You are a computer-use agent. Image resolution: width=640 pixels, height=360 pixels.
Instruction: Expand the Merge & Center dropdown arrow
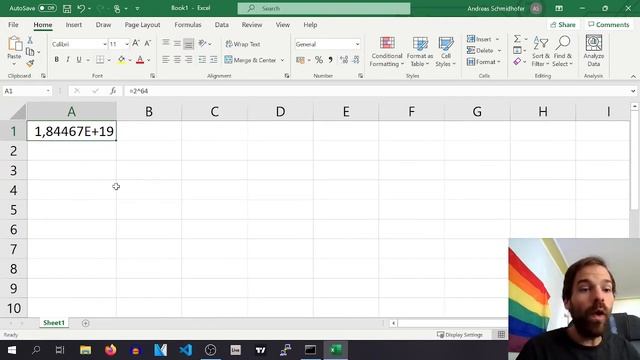coord(282,60)
